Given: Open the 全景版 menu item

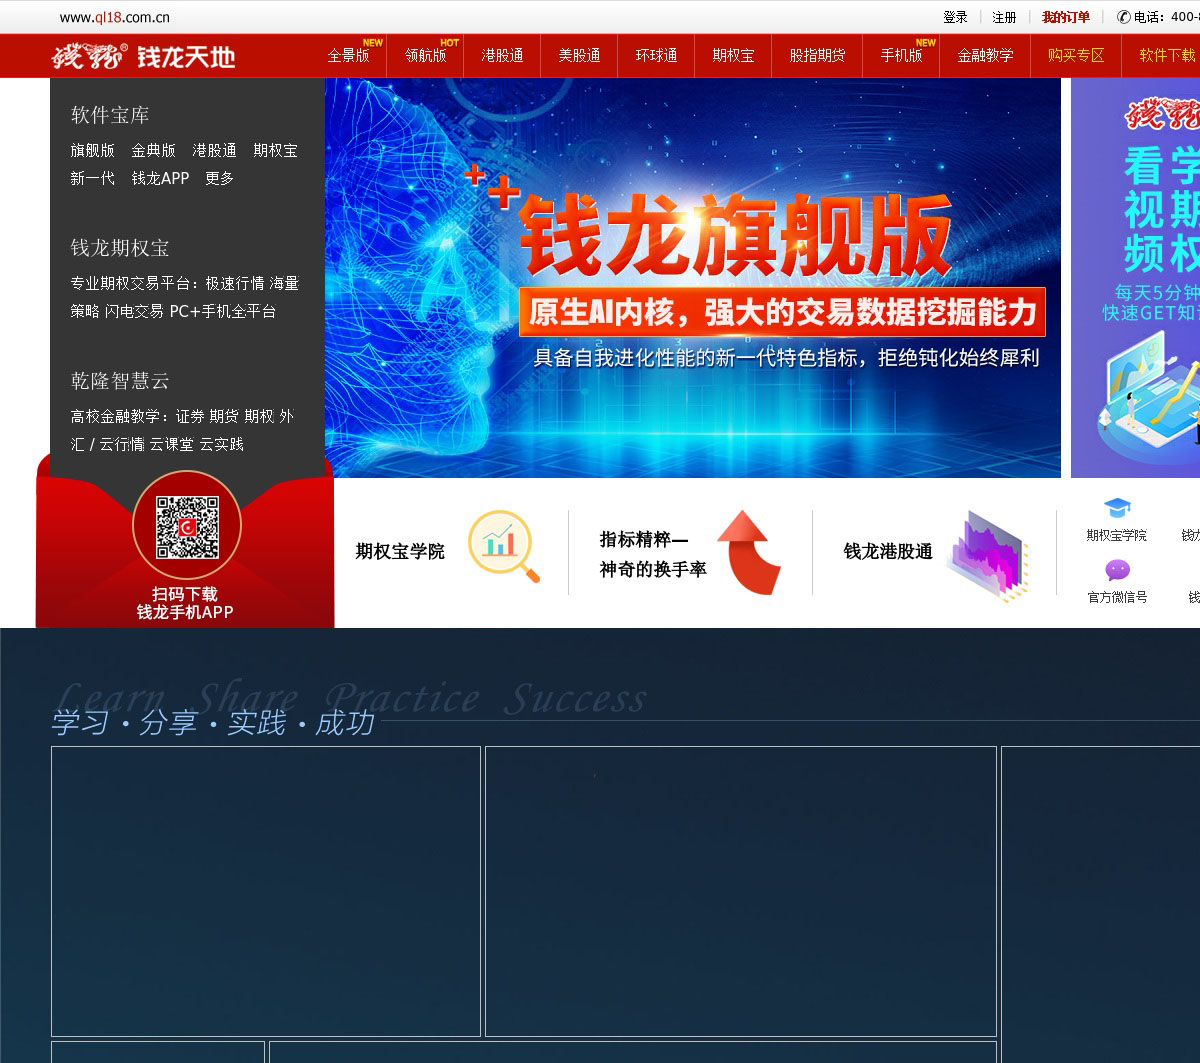Looking at the screenshot, I should tap(348, 56).
